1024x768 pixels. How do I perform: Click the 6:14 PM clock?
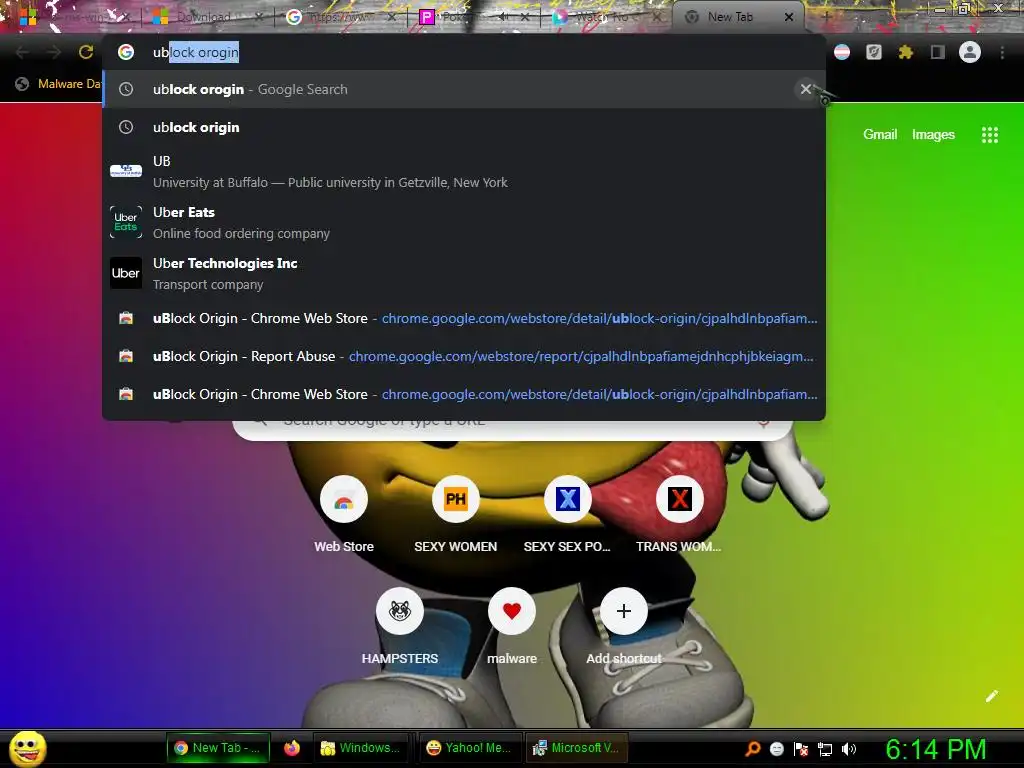click(935, 749)
